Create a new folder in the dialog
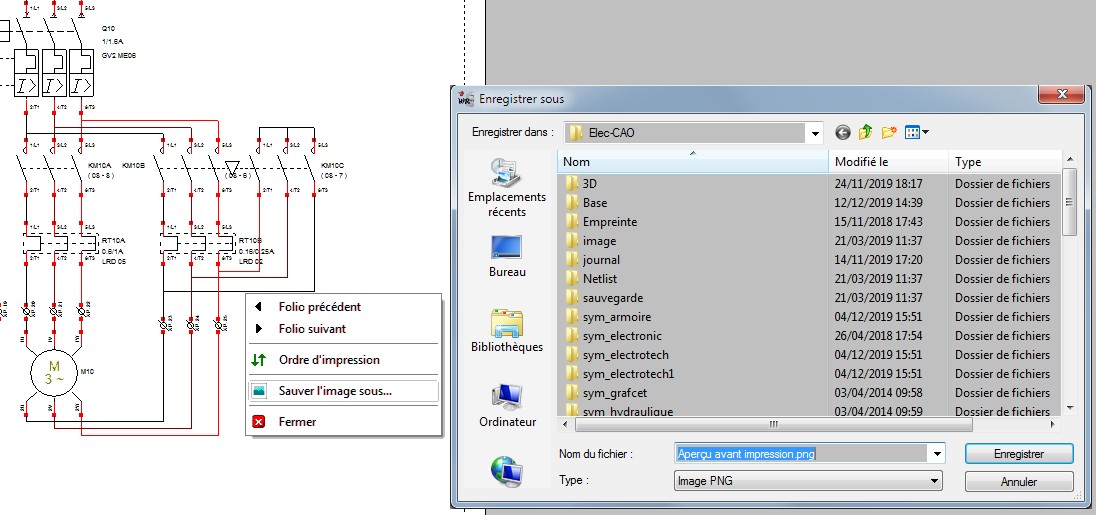 (x=888, y=132)
